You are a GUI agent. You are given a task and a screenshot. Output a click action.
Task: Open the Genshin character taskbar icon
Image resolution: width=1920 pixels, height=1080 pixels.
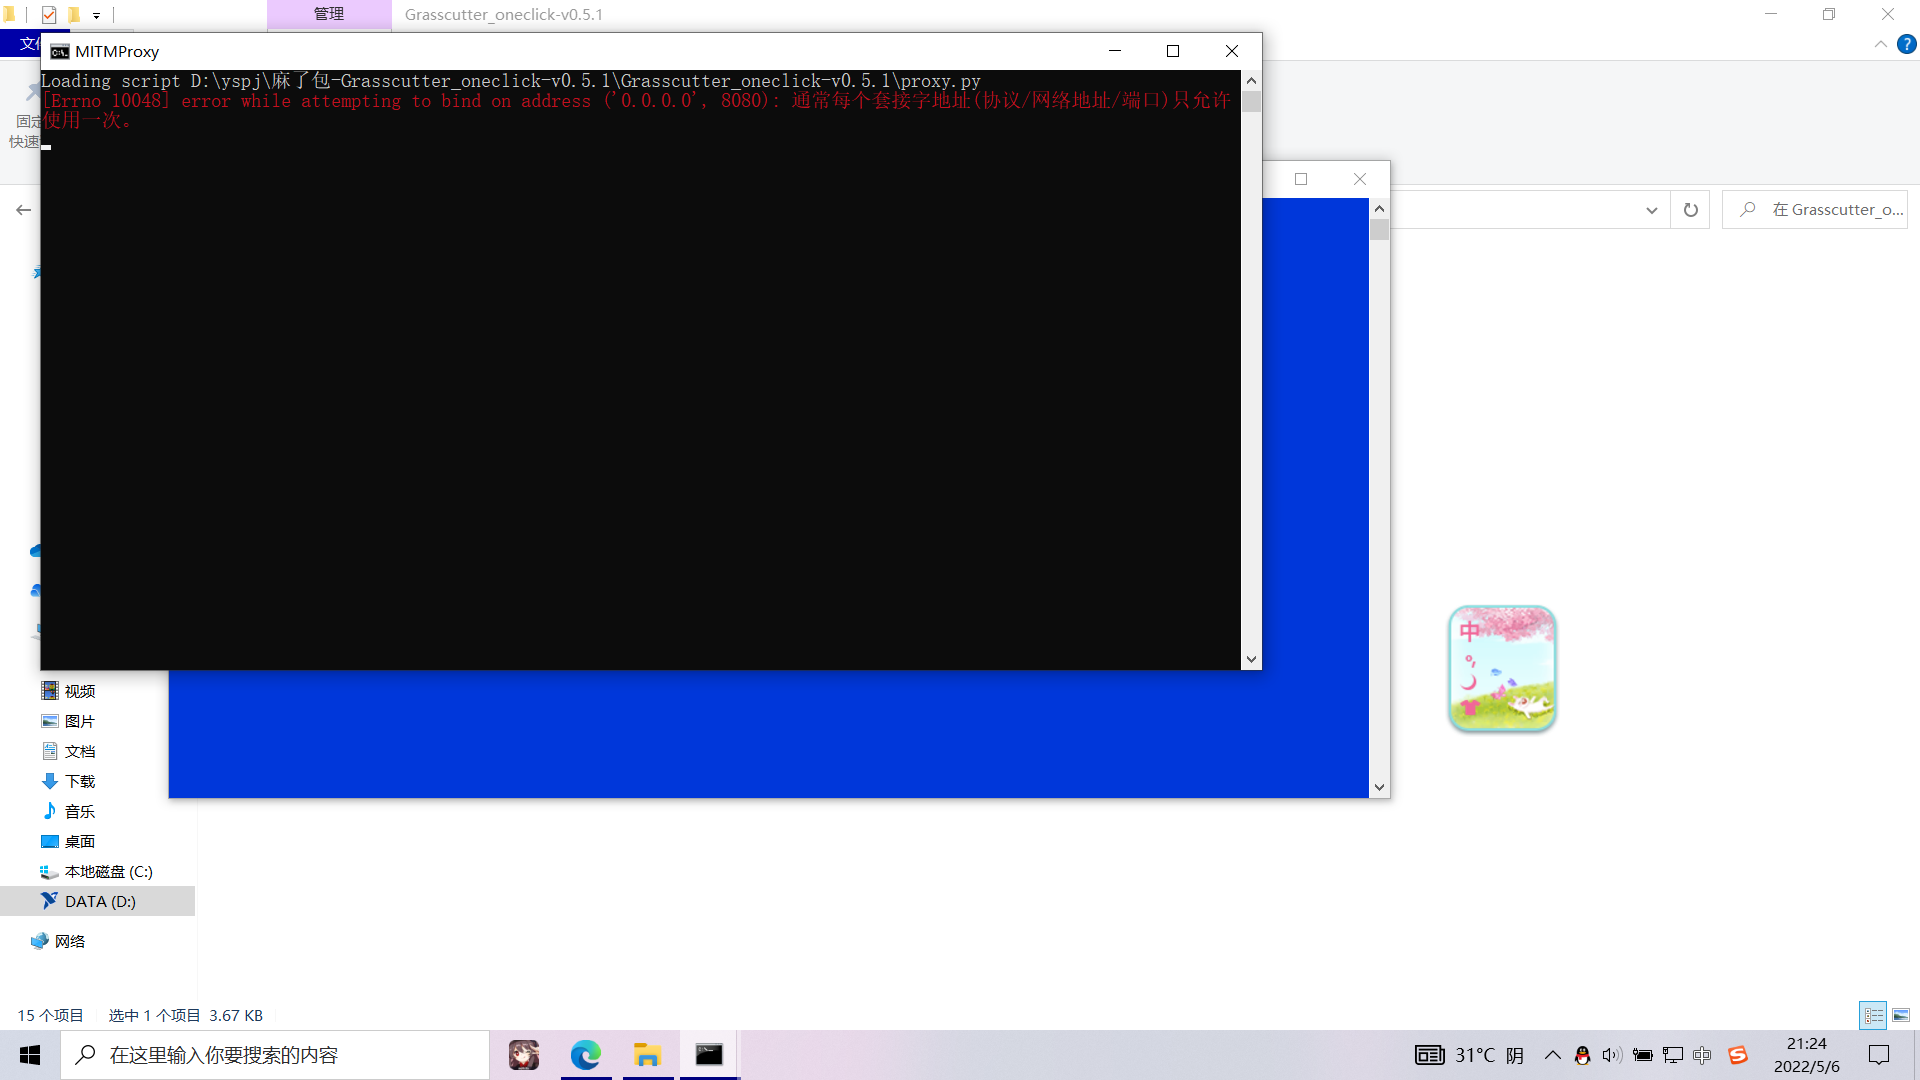(524, 1055)
